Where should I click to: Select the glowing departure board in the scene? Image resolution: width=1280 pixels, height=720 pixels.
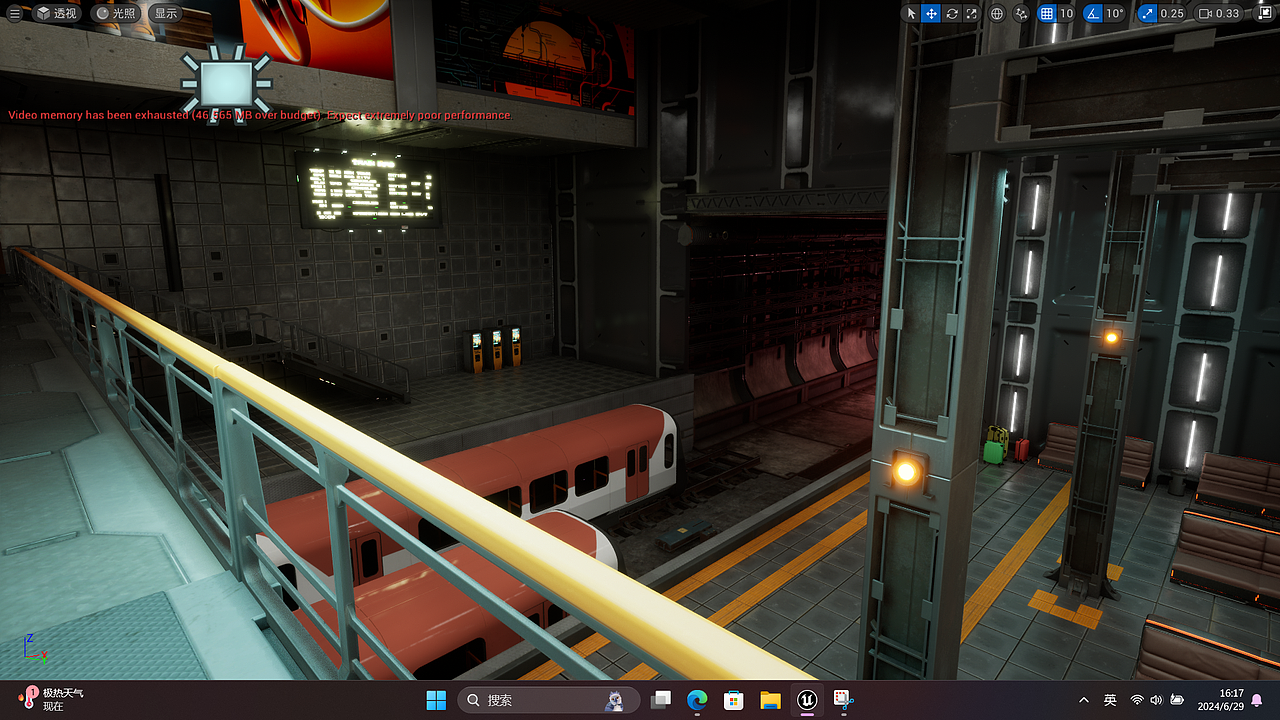[x=367, y=190]
